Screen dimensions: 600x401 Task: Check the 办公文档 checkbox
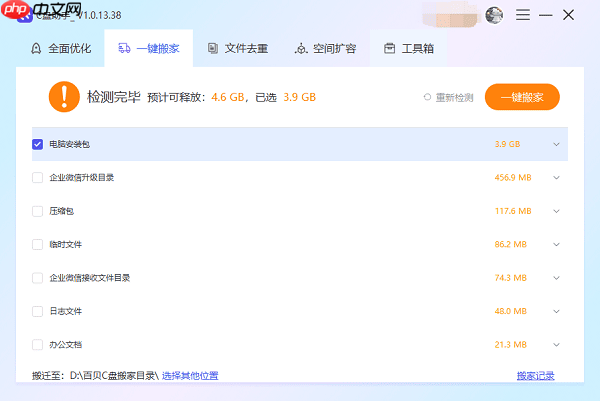[38, 345]
